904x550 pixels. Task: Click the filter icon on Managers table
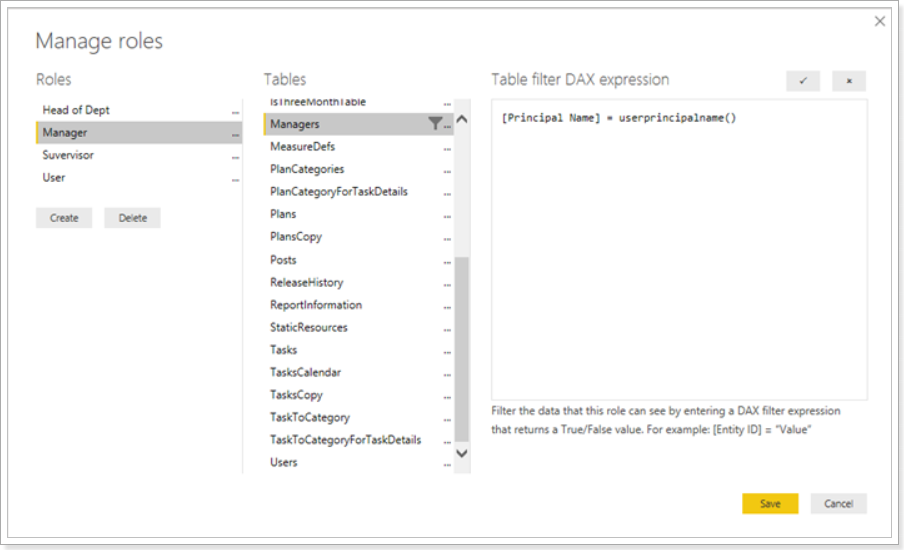435,123
